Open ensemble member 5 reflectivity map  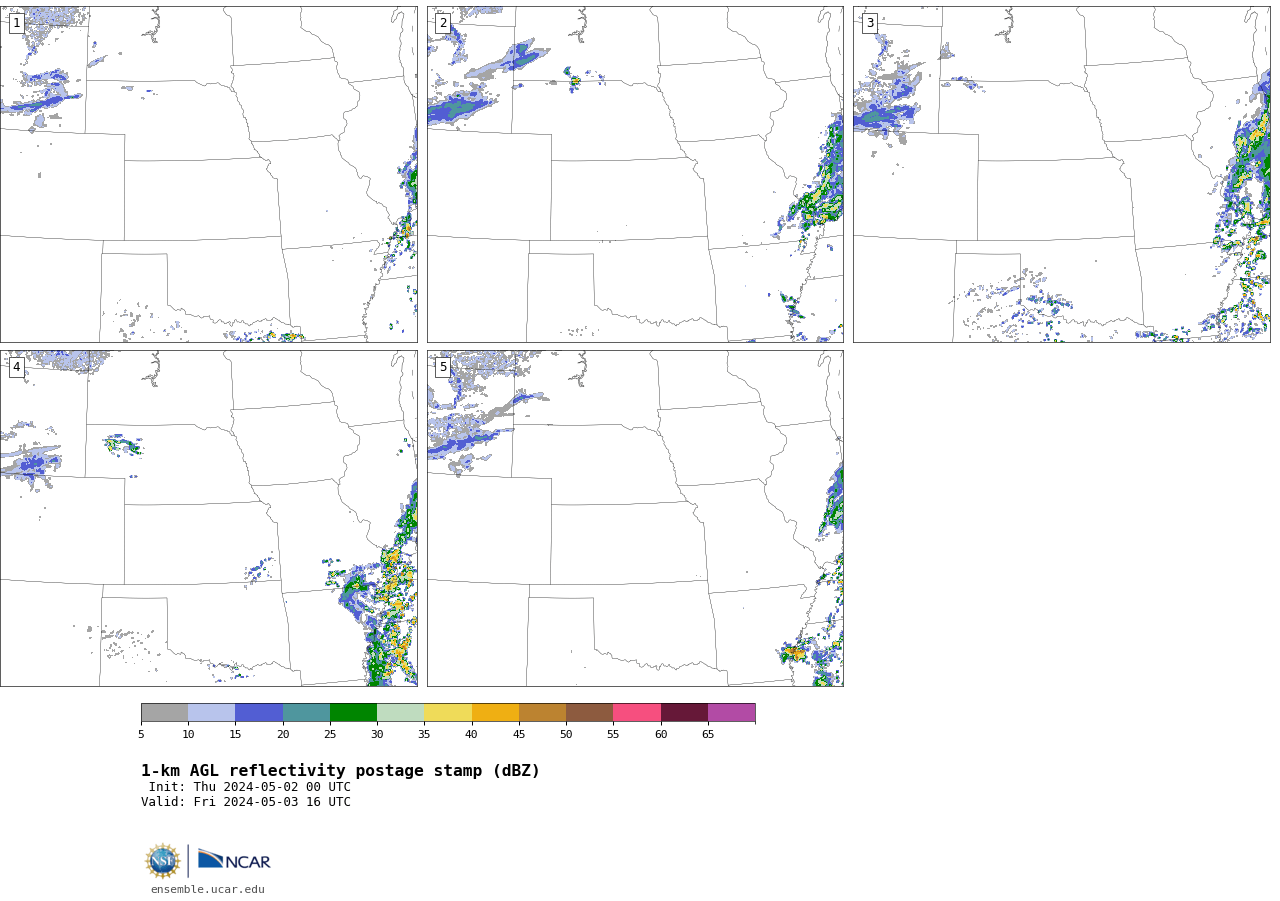point(635,518)
